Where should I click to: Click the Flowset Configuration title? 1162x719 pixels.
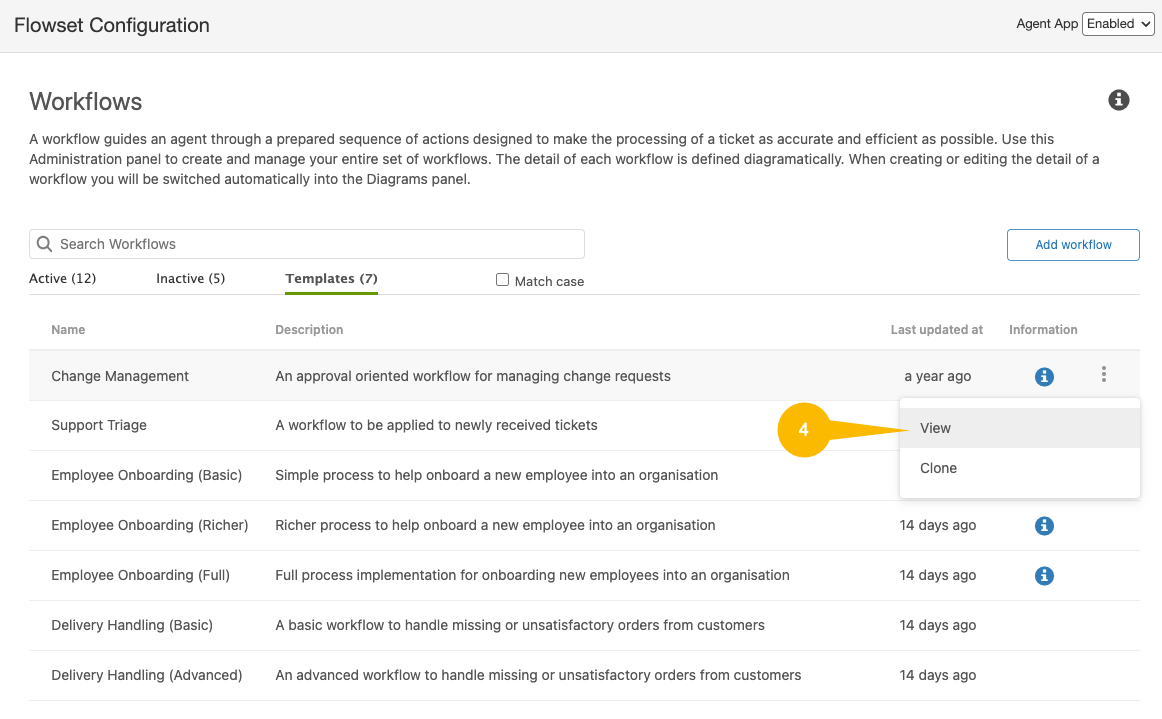[x=112, y=25]
